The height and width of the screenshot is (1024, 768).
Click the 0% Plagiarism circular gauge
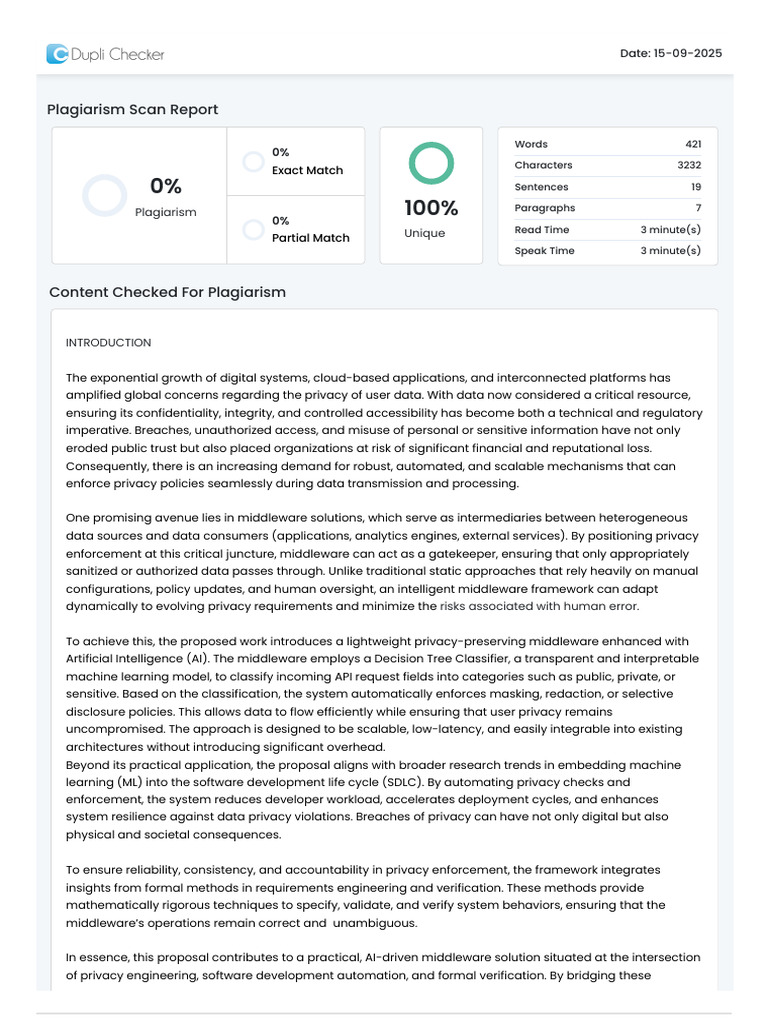coord(104,195)
